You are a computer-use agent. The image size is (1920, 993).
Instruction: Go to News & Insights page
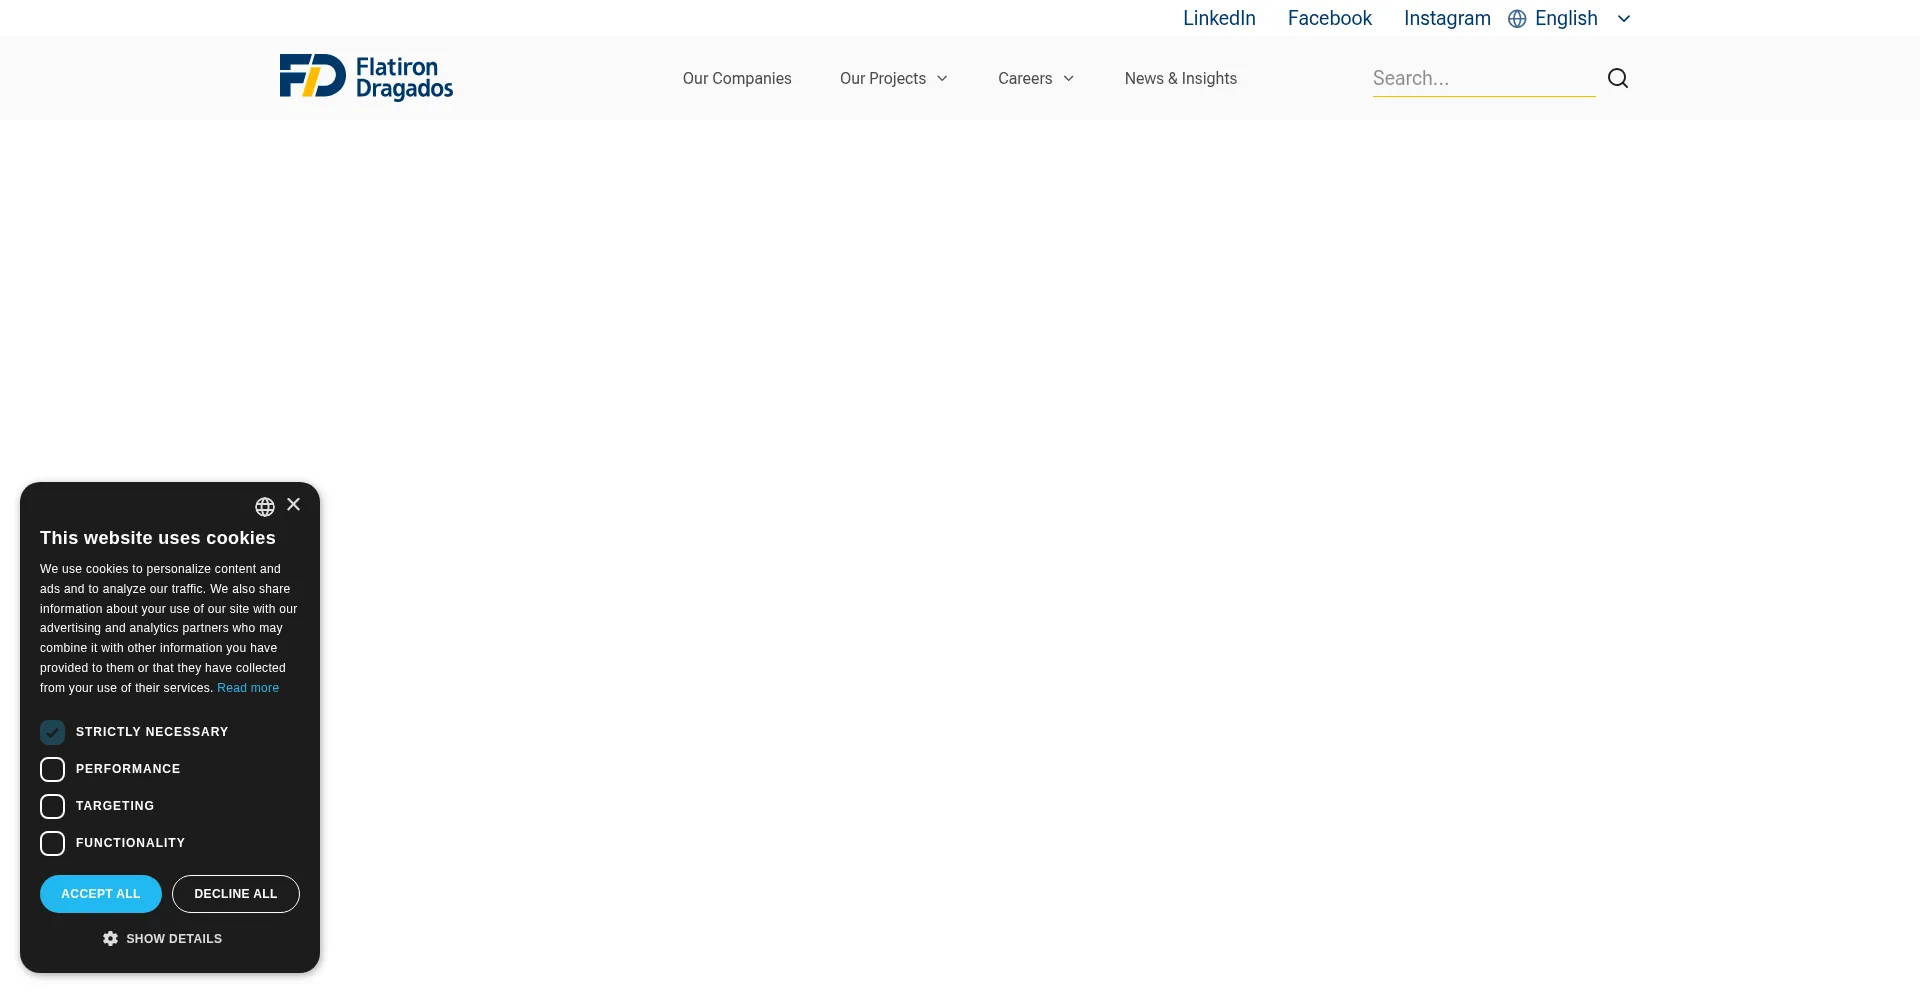click(1180, 79)
